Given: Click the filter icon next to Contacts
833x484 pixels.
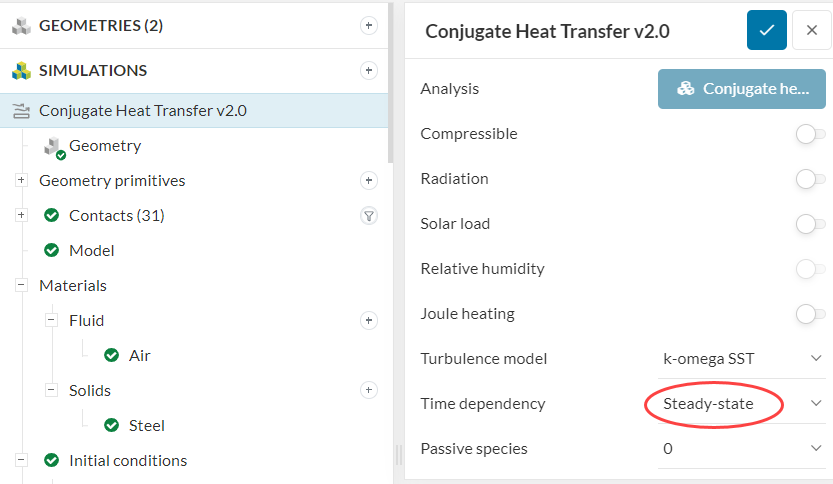Looking at the screenshot, I should 369,215.
